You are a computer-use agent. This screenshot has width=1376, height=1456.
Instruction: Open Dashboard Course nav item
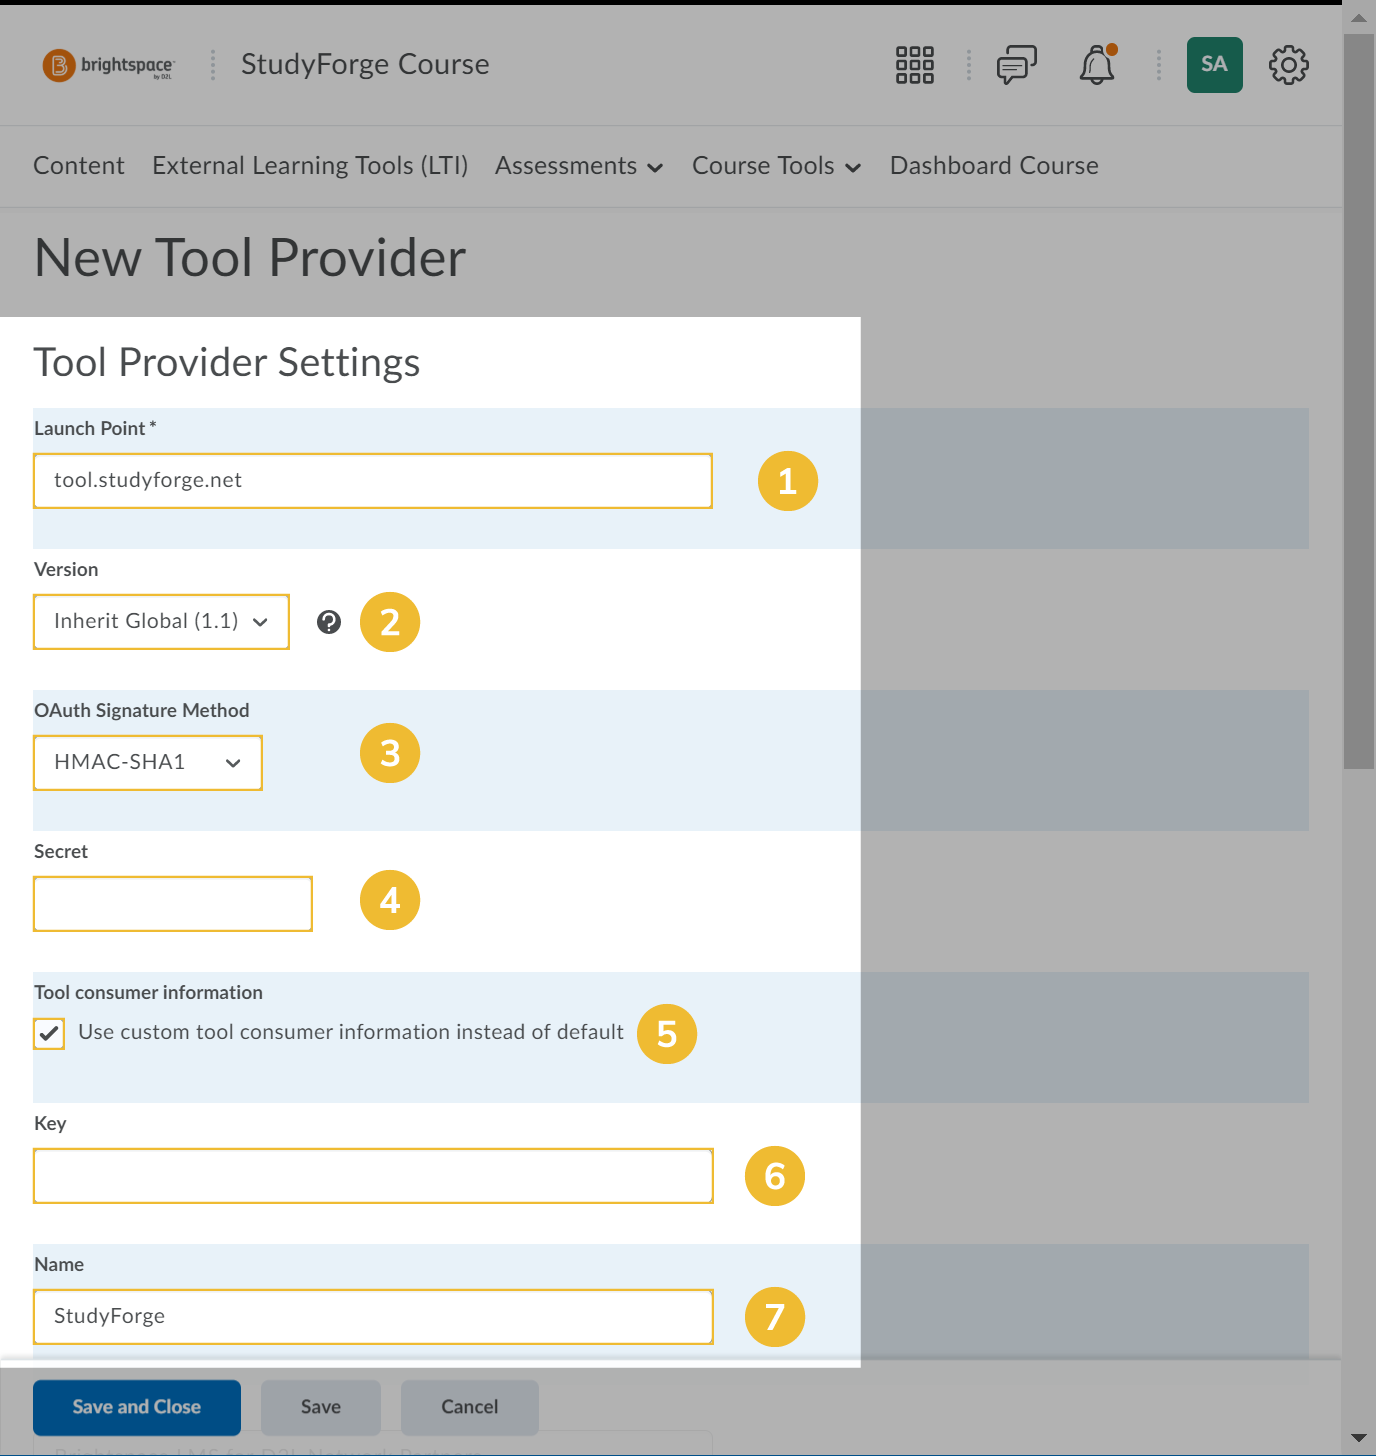coord(994,166)
